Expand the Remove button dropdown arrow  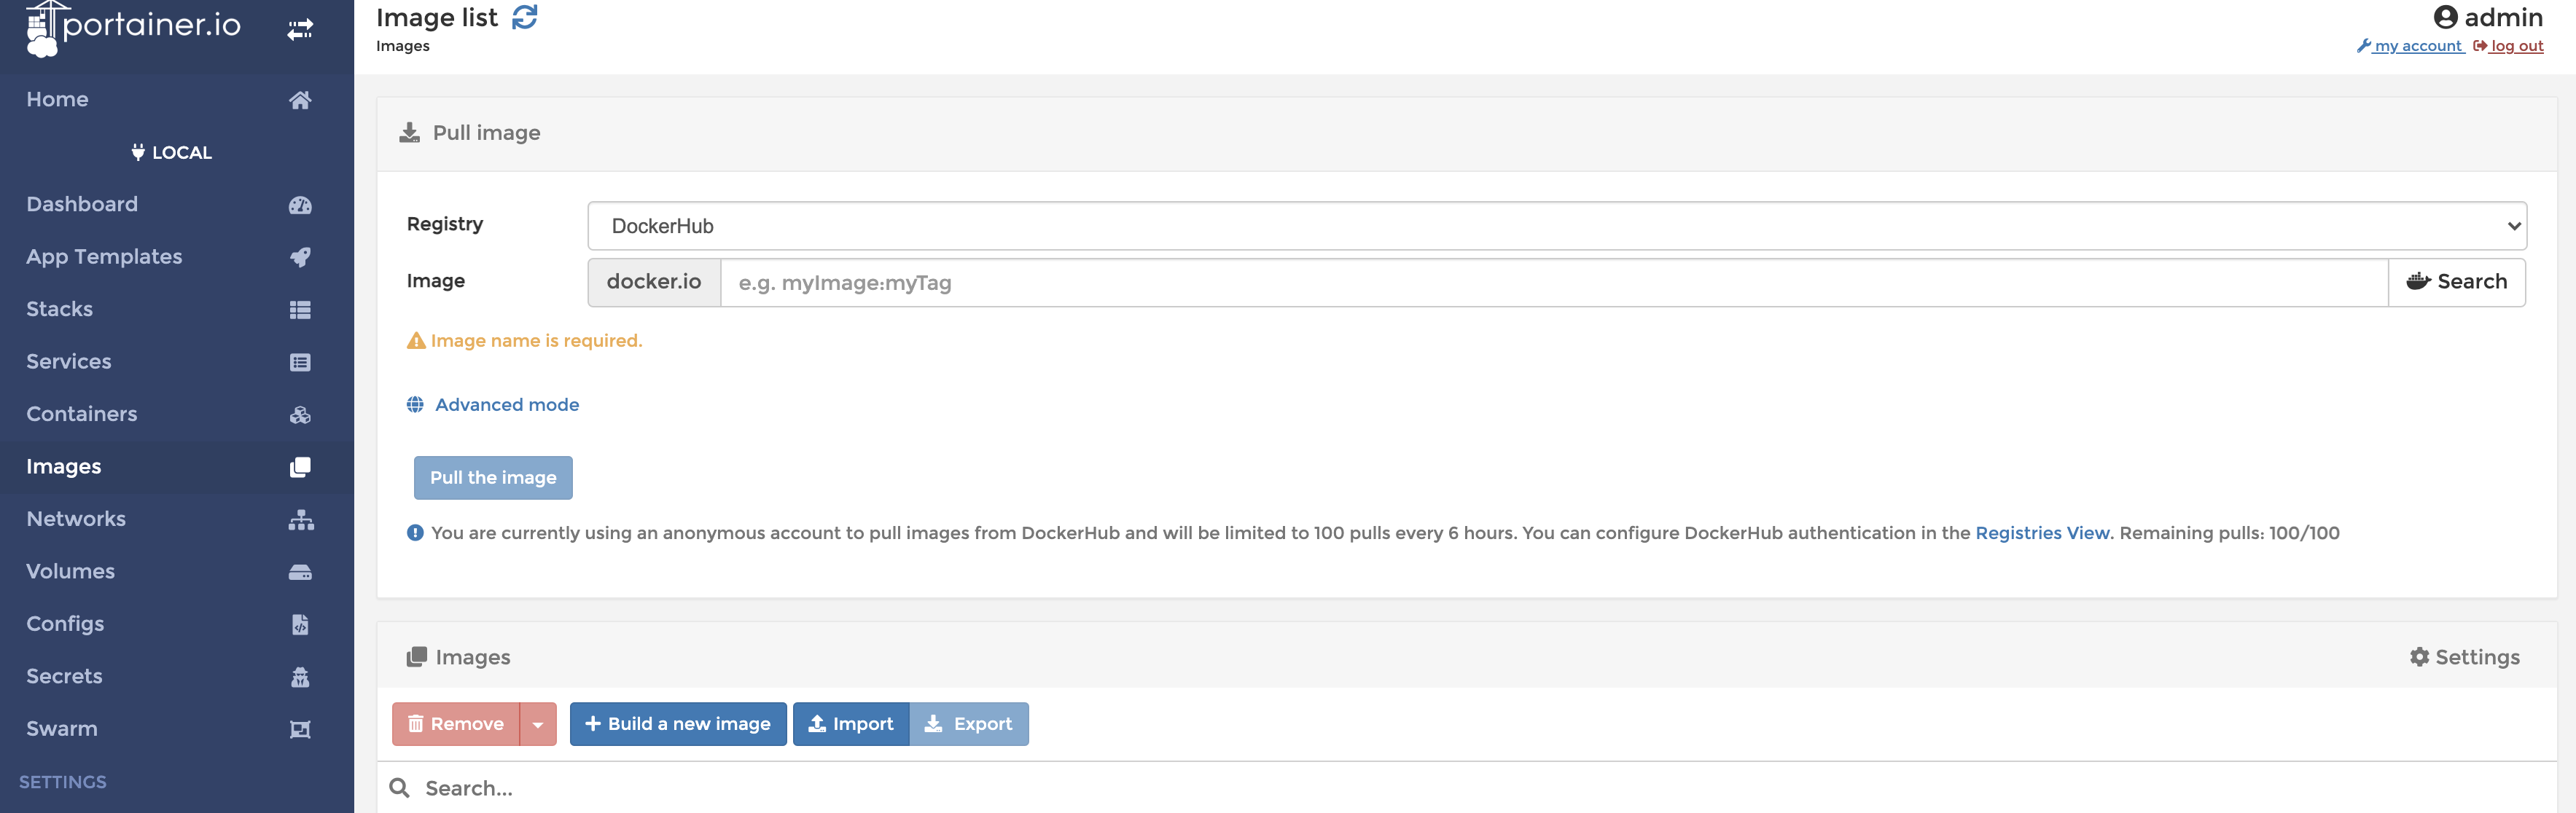[538, 724]
